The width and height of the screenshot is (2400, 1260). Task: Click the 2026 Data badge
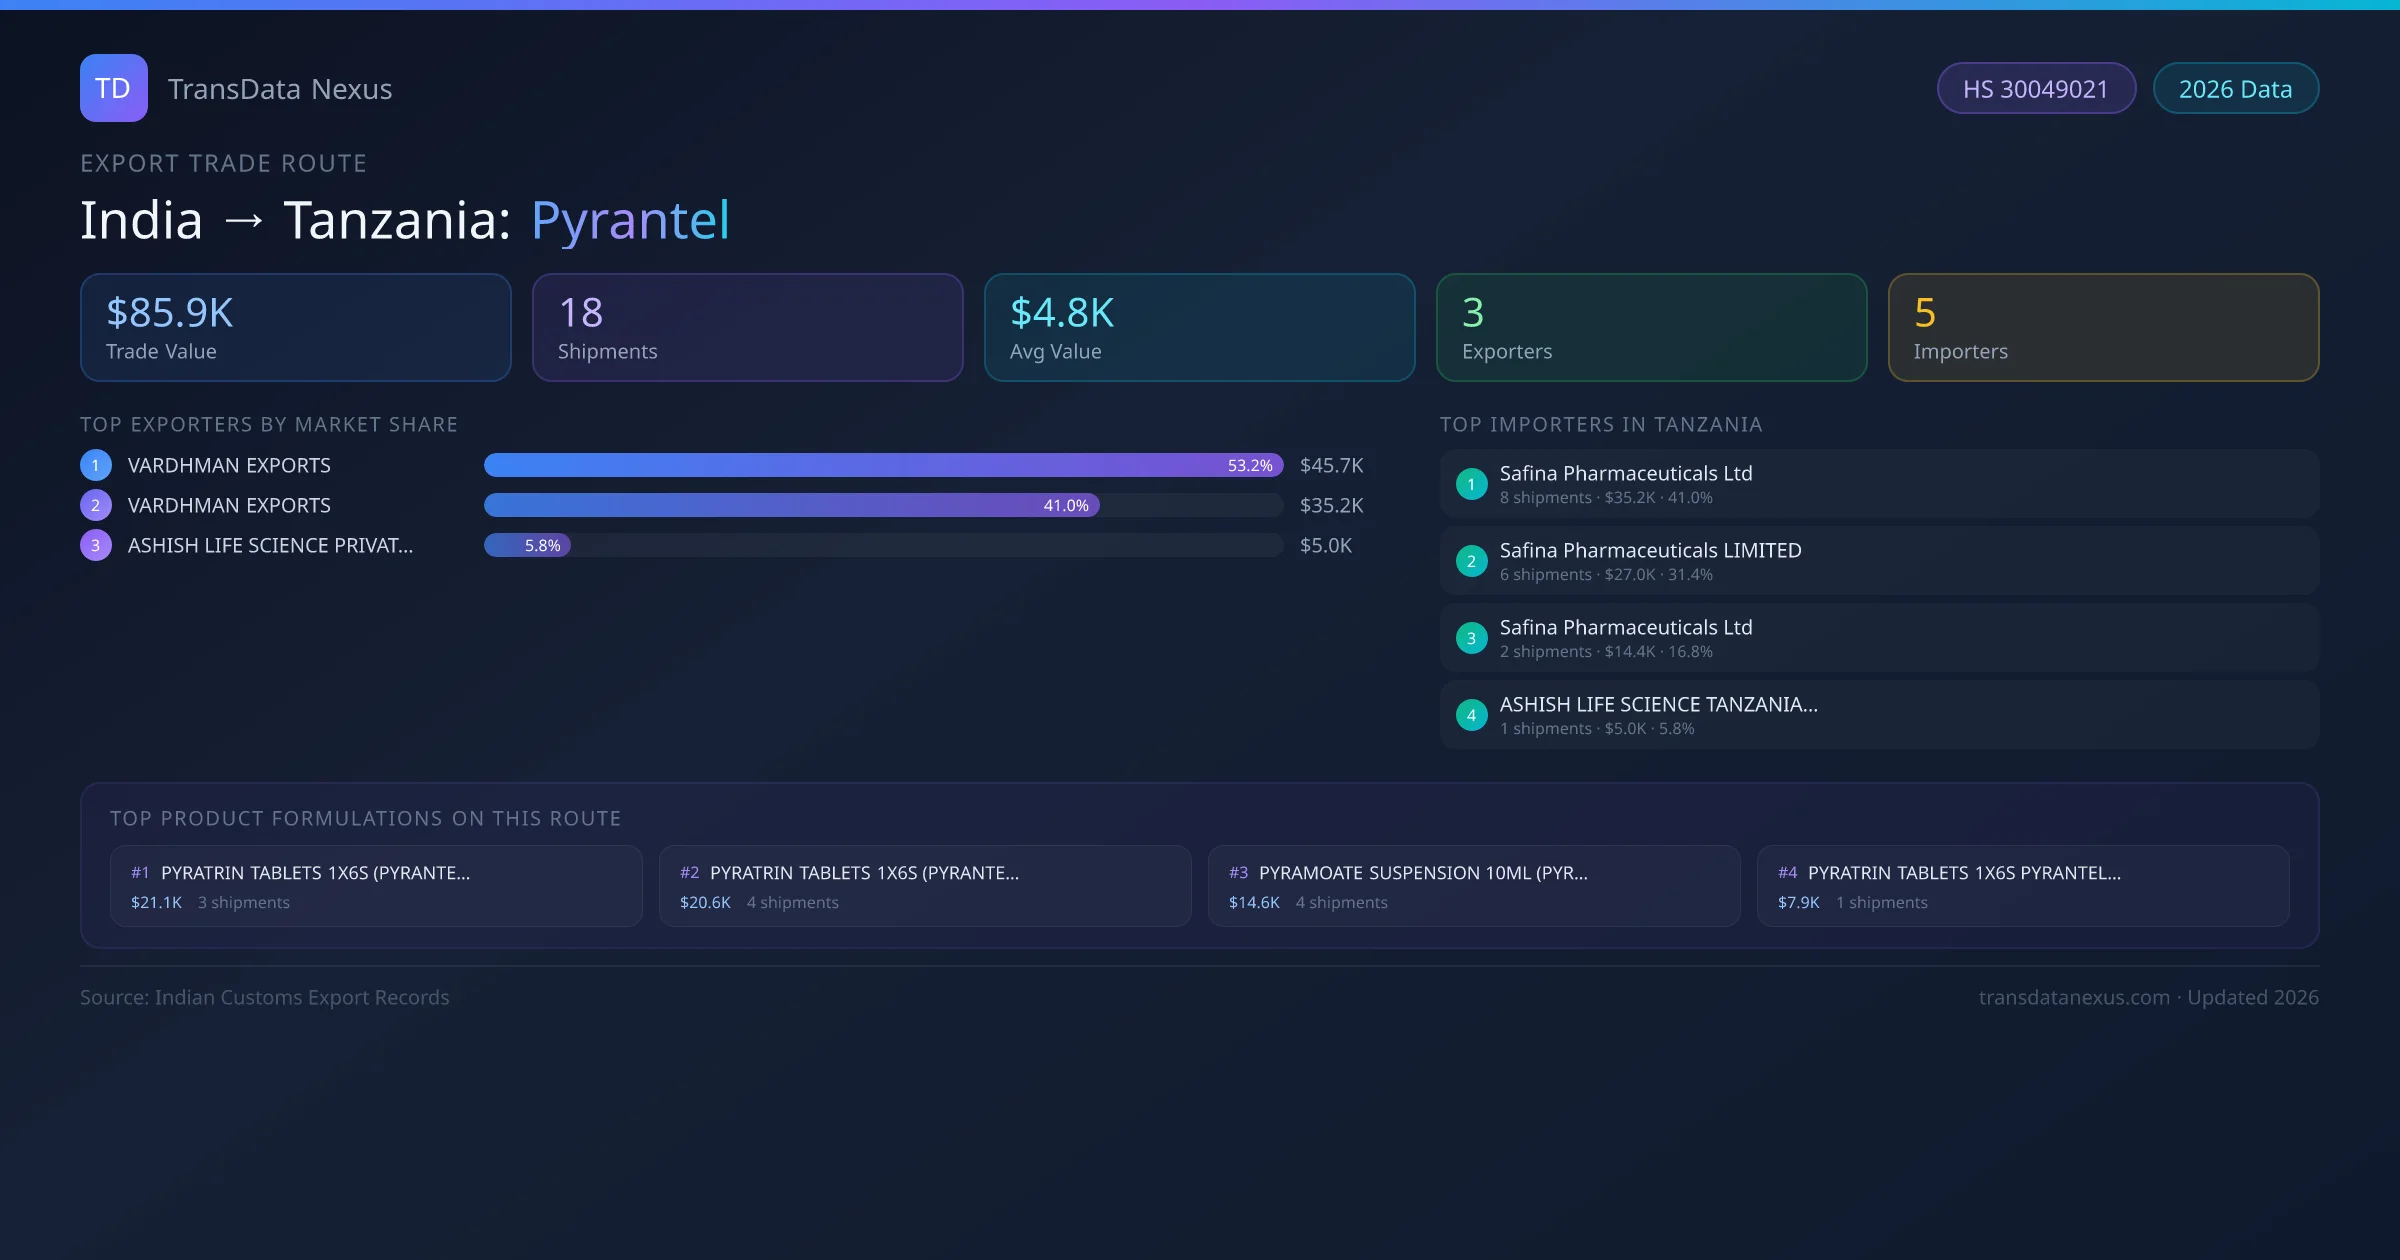tap(2235, 89)
